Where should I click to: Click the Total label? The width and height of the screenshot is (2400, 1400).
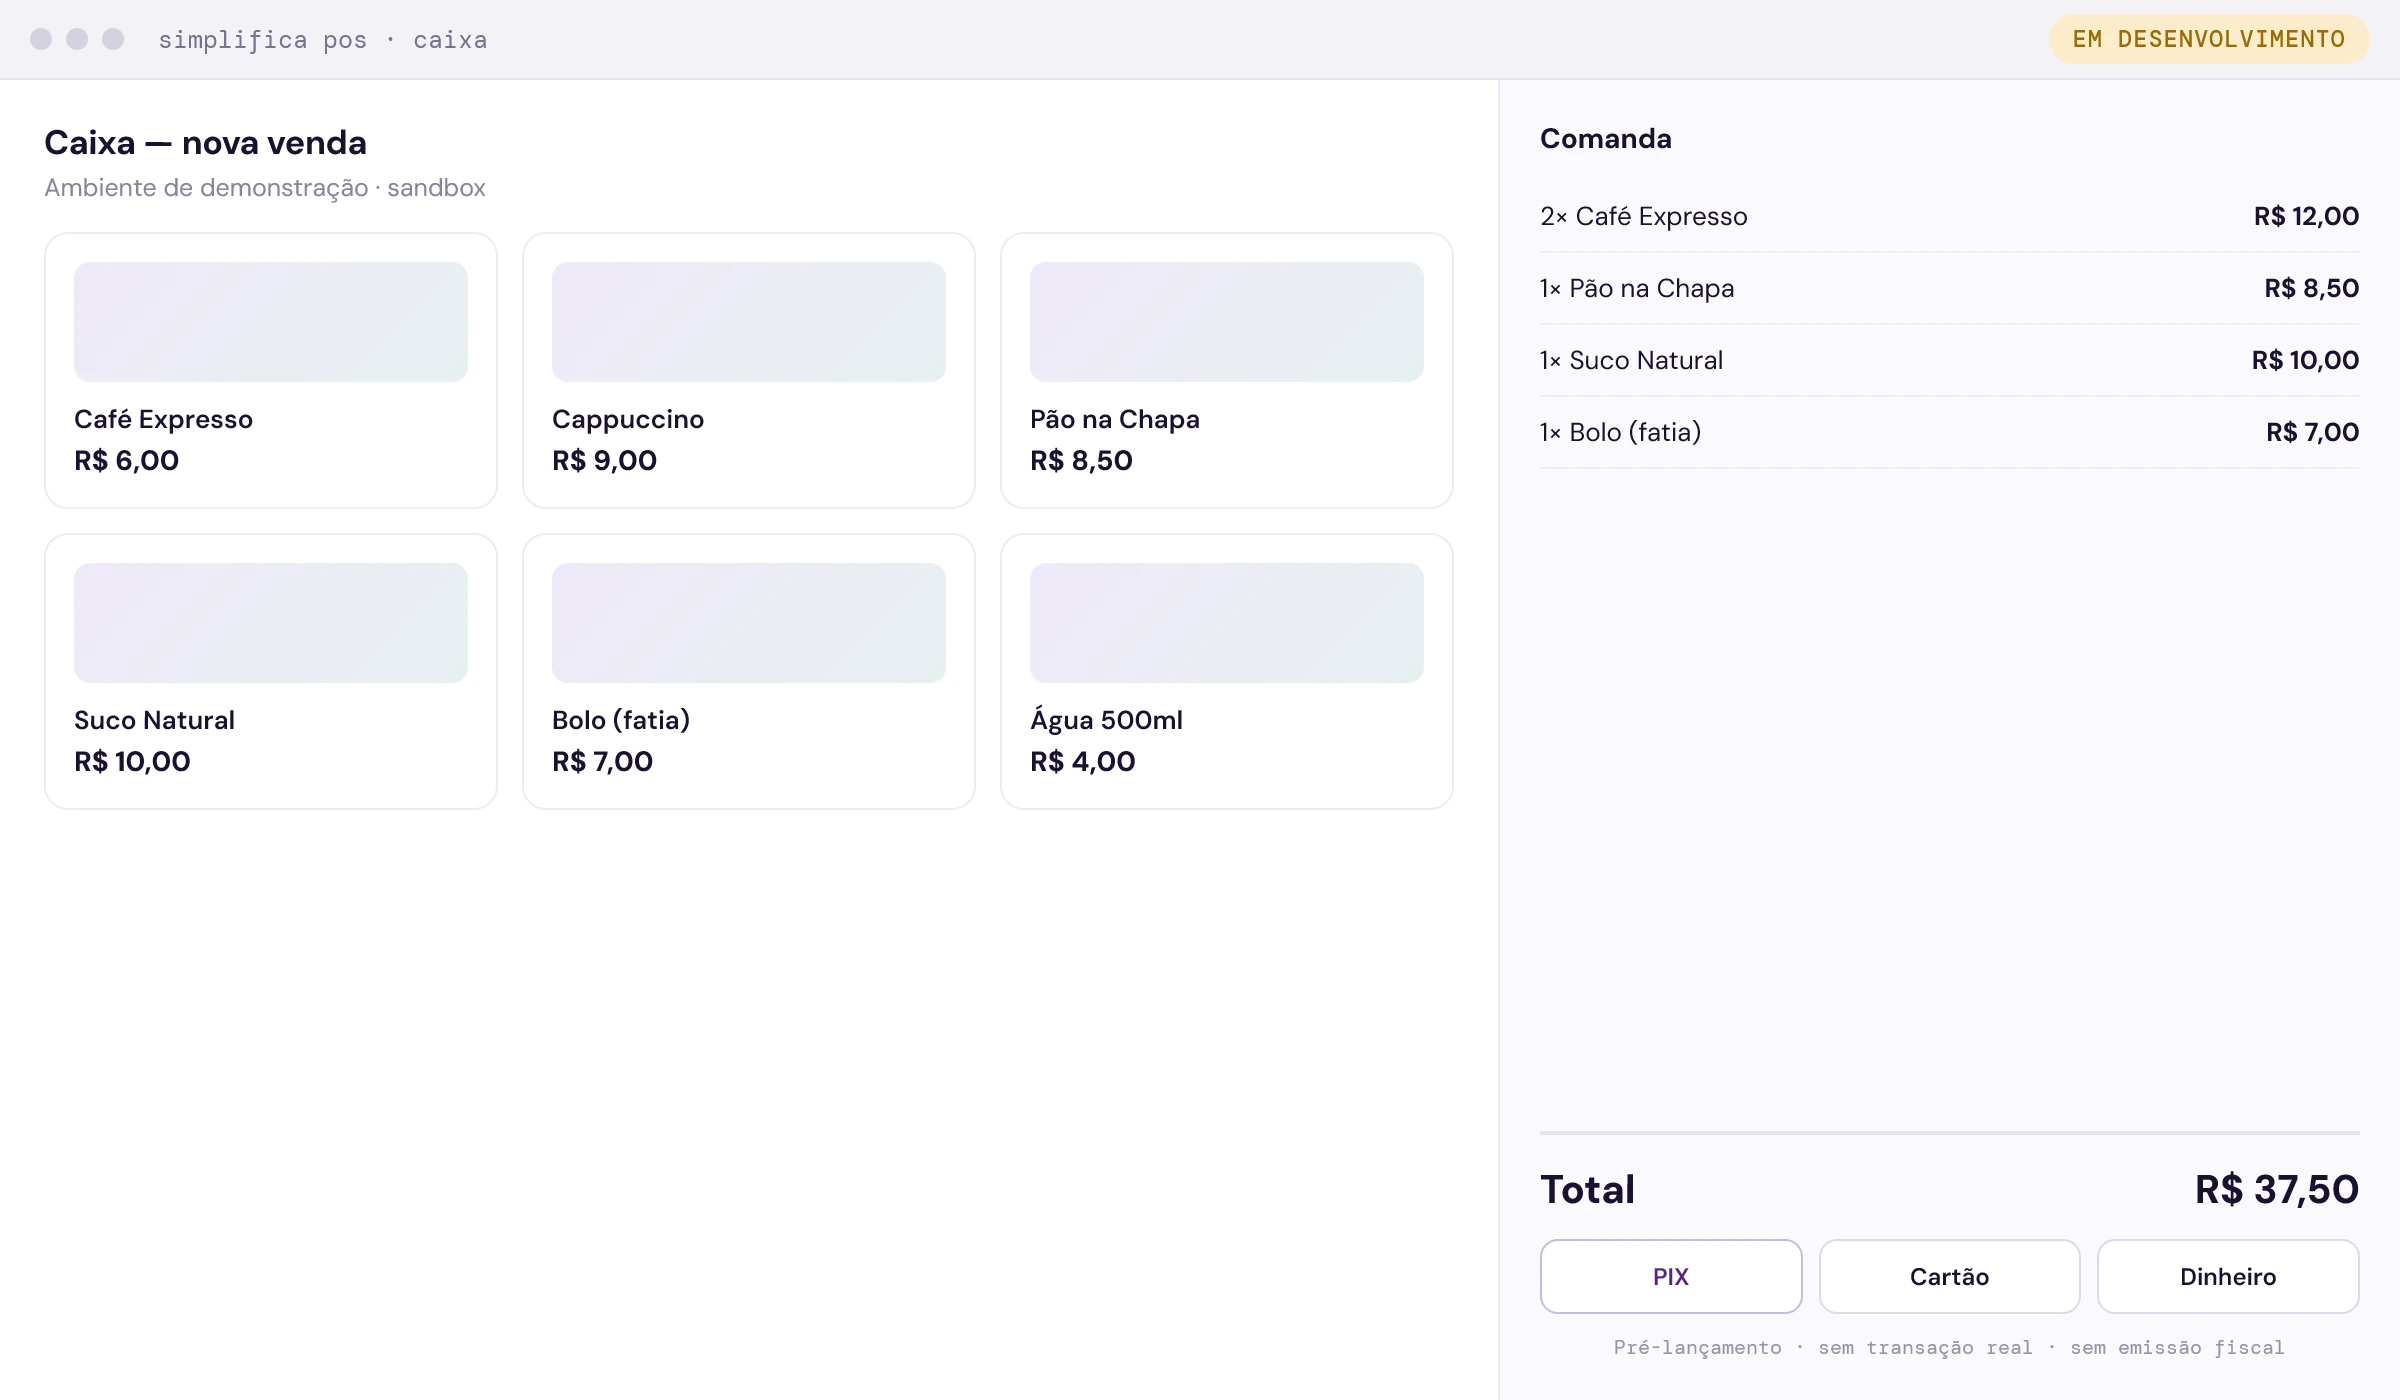point(1588,1189)
